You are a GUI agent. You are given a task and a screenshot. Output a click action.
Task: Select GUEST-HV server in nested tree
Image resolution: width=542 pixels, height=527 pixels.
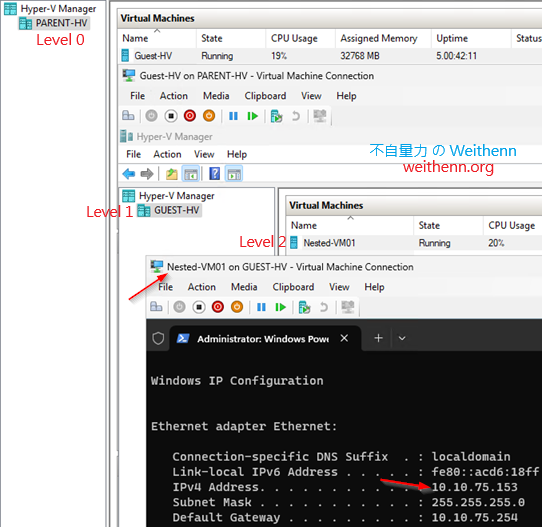(x=169, y=210)
